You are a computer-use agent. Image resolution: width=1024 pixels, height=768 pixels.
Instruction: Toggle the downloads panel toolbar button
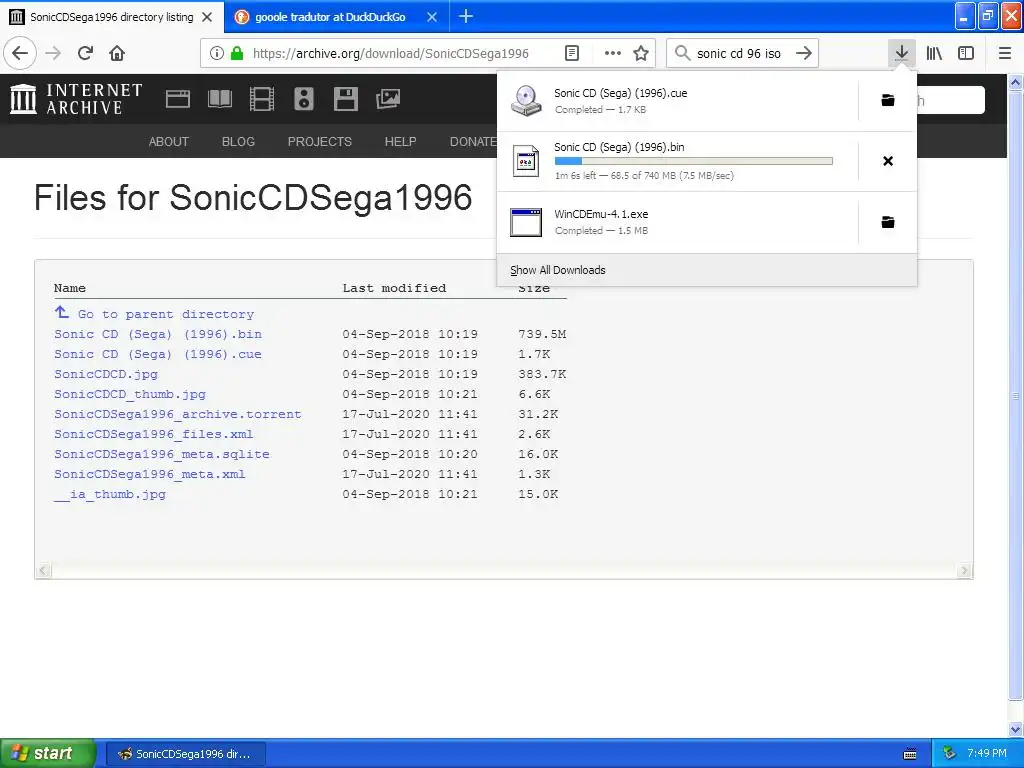click(901, 53)
